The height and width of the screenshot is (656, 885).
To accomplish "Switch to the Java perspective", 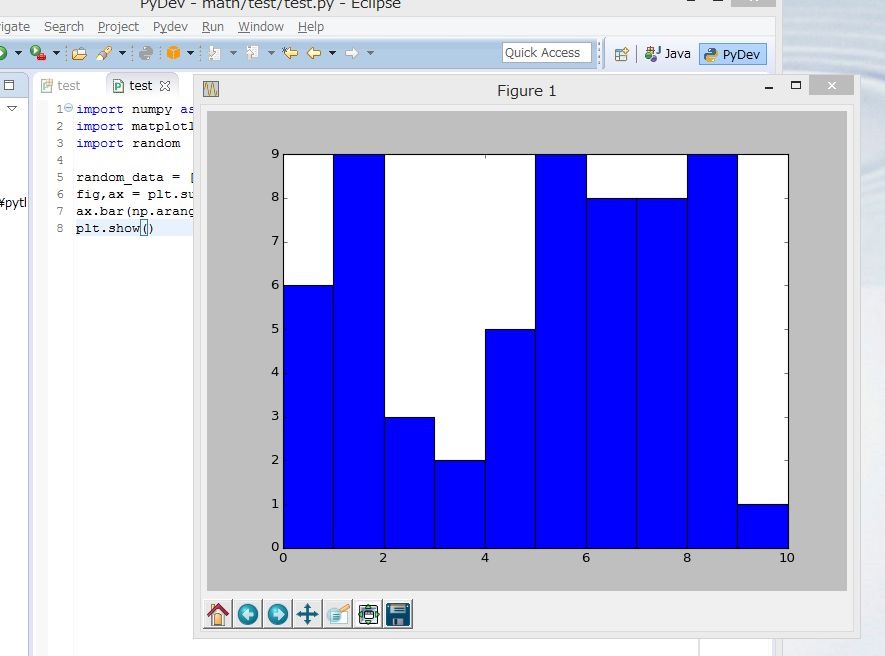I will [x=668, y=54].
